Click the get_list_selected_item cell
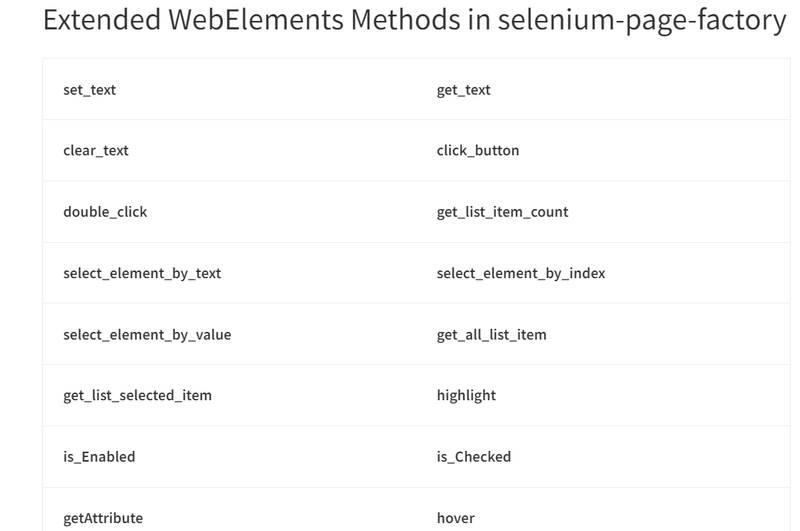 coord(137,395)
